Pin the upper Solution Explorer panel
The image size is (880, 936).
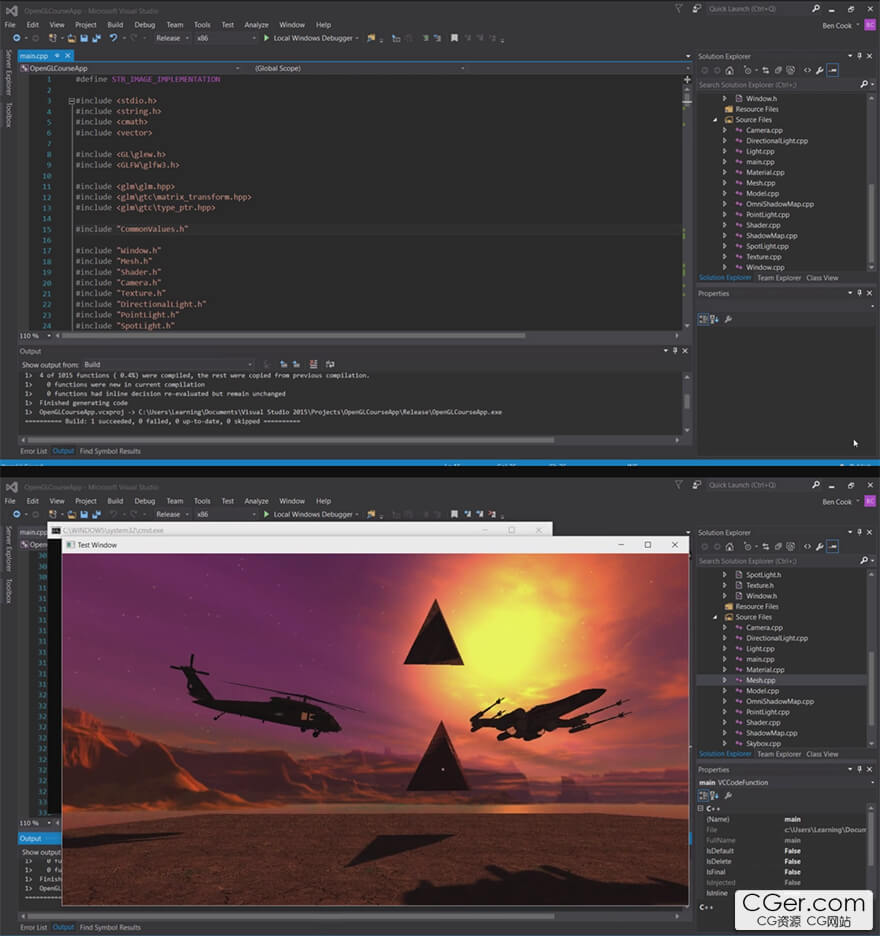pos(860,56)
